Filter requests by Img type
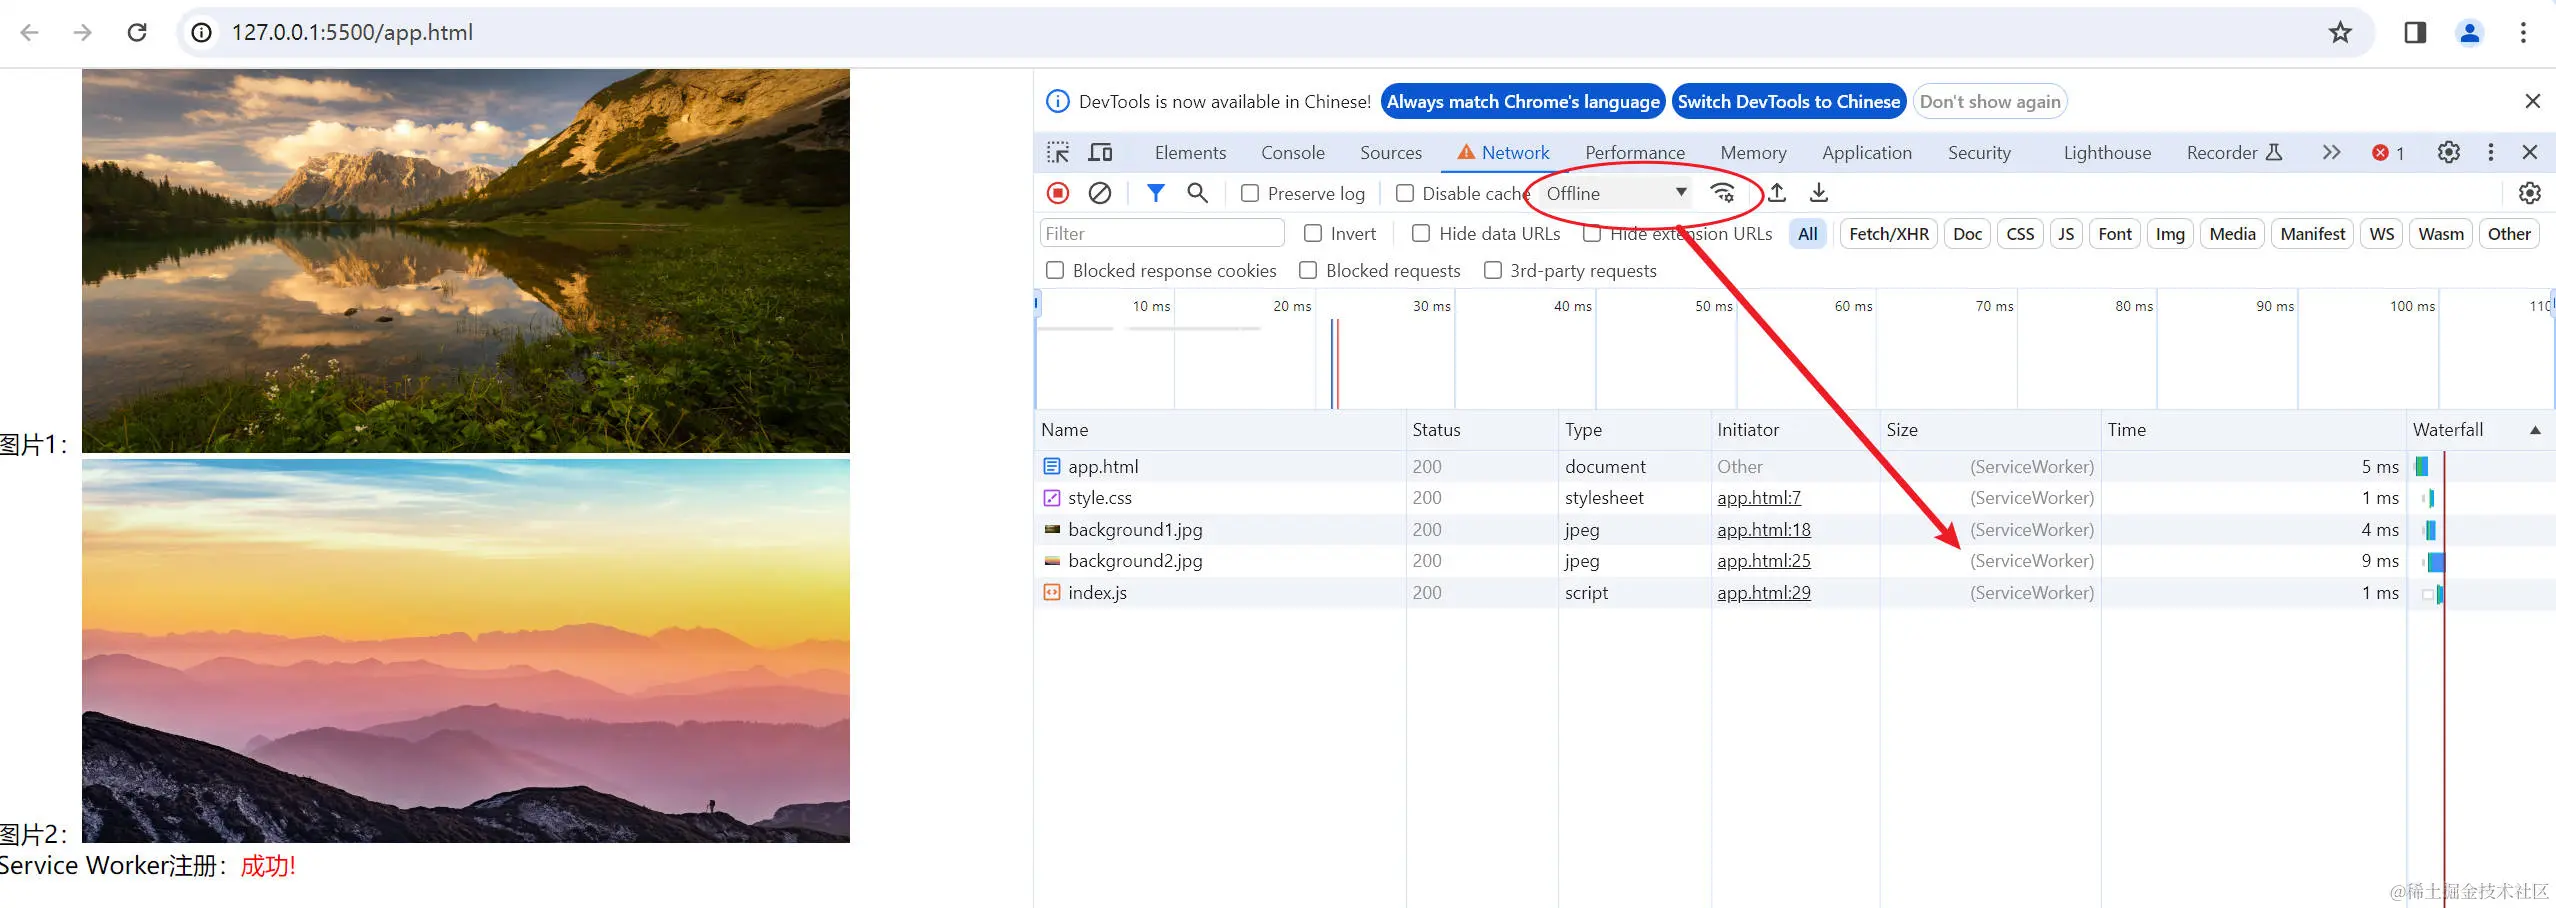The width and height of the screenshot is (2556, 908). click(x=2170, y=234)
